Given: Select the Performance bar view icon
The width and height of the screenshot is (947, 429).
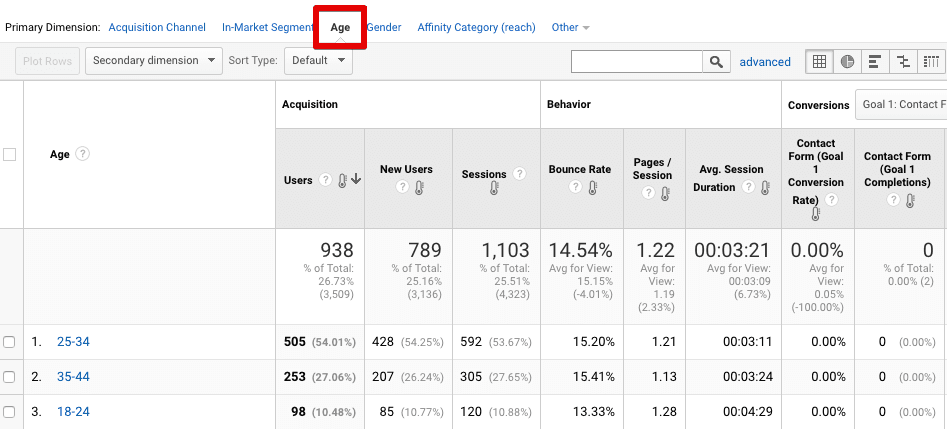Looking at the screenshot, I should click(875, 62).
